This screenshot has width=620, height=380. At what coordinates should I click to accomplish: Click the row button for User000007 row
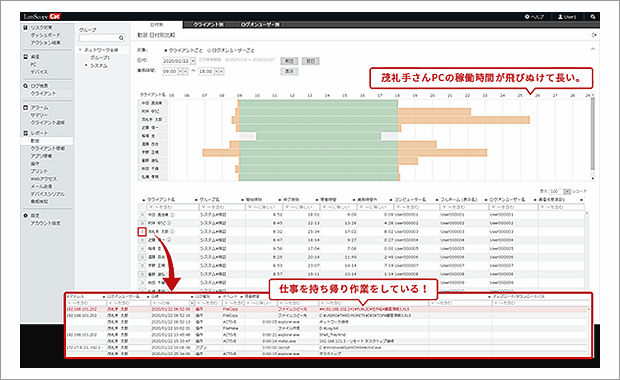142,266
